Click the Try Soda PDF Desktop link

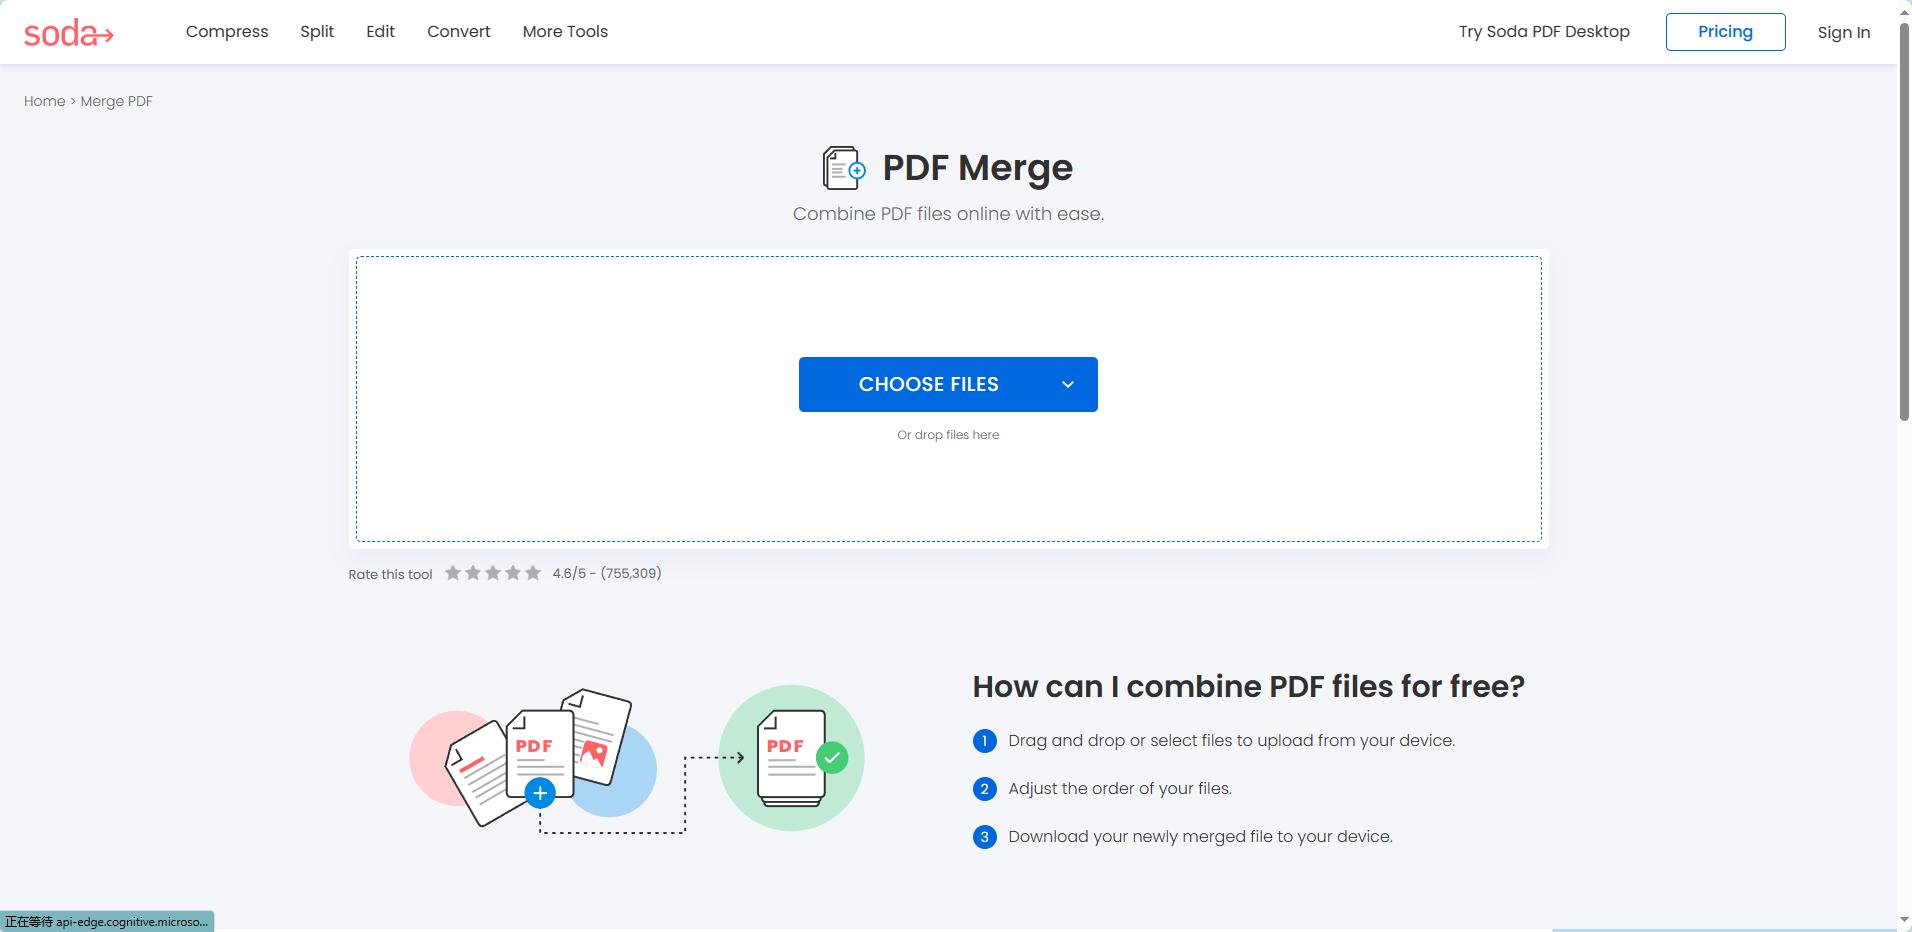coord(1543,31)
